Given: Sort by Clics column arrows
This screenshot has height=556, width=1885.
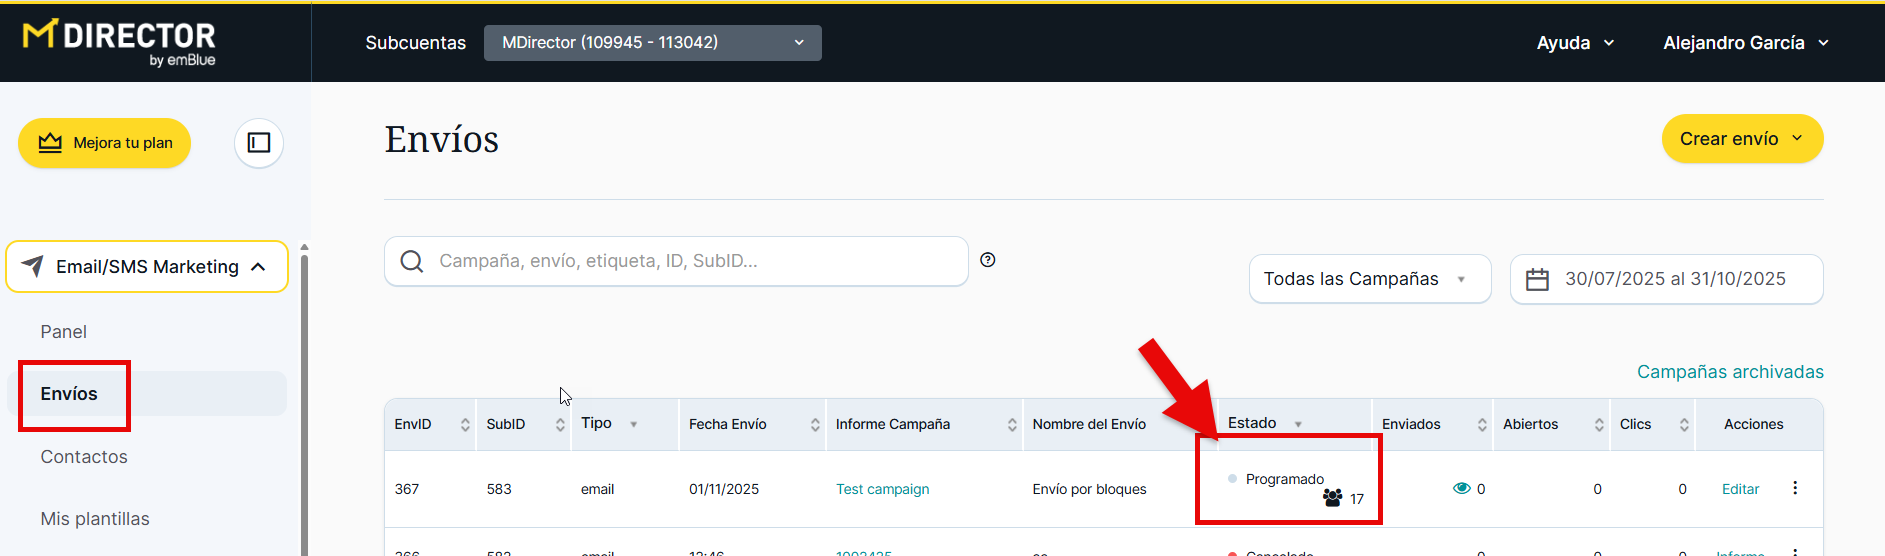Looking at the screenshot, I should tap(1684, 425).
